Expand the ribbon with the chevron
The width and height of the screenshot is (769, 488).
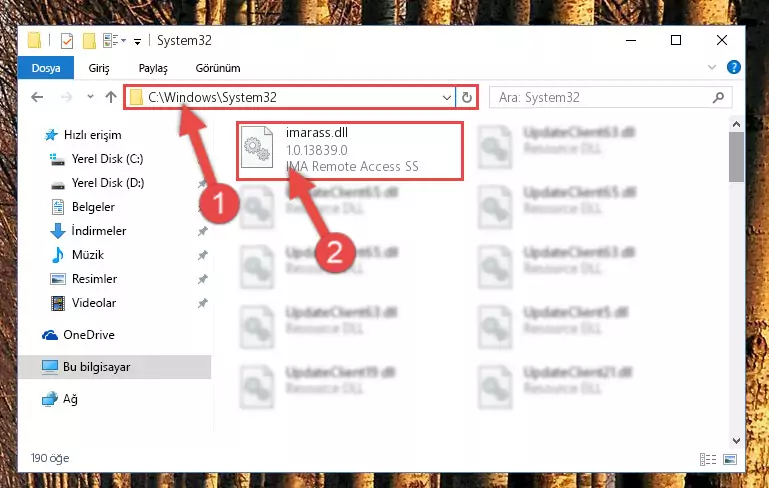712,67
